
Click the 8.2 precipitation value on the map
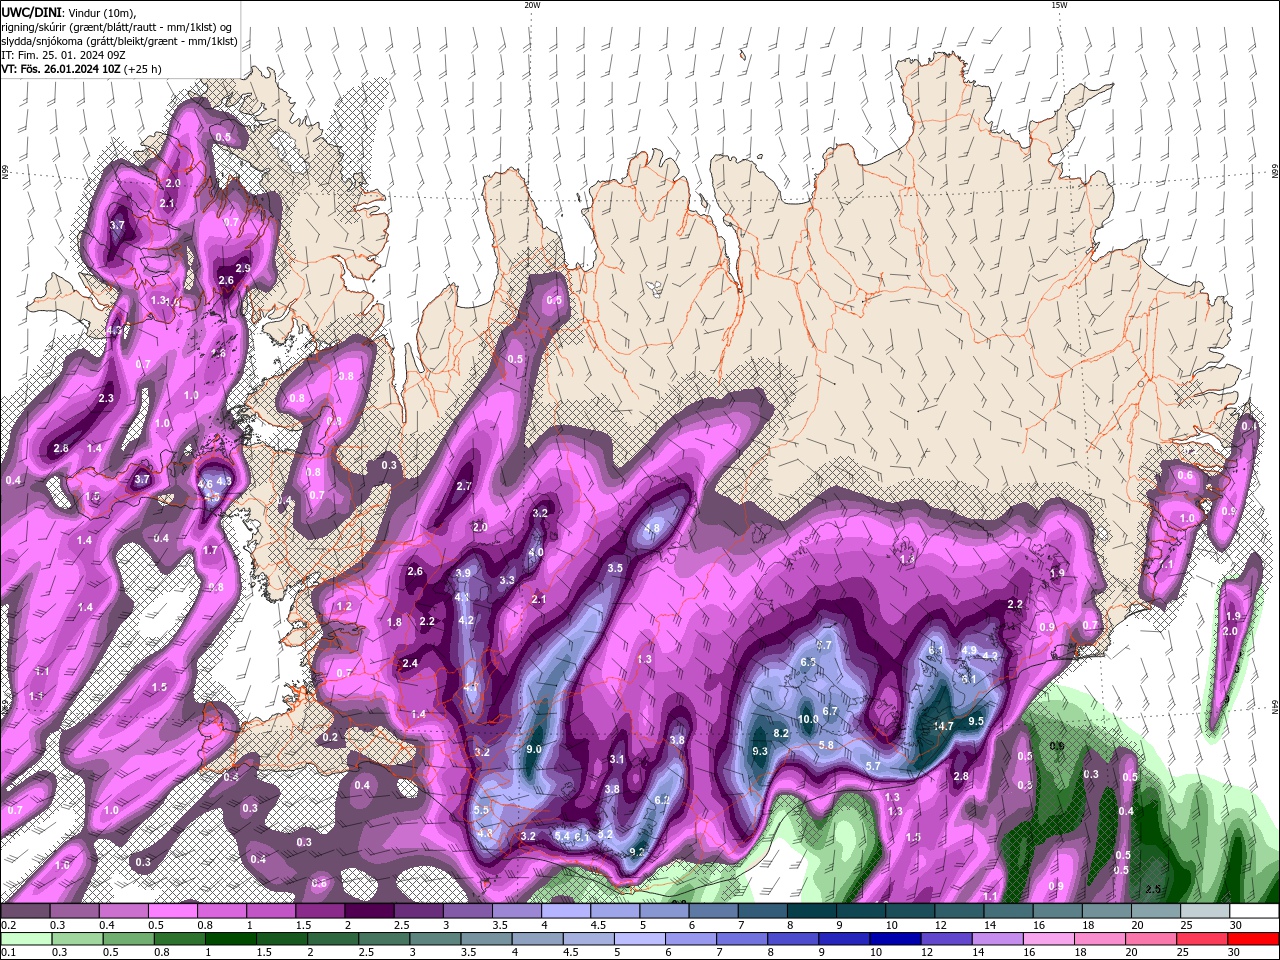pyautogui.click(x=782, y=733)
